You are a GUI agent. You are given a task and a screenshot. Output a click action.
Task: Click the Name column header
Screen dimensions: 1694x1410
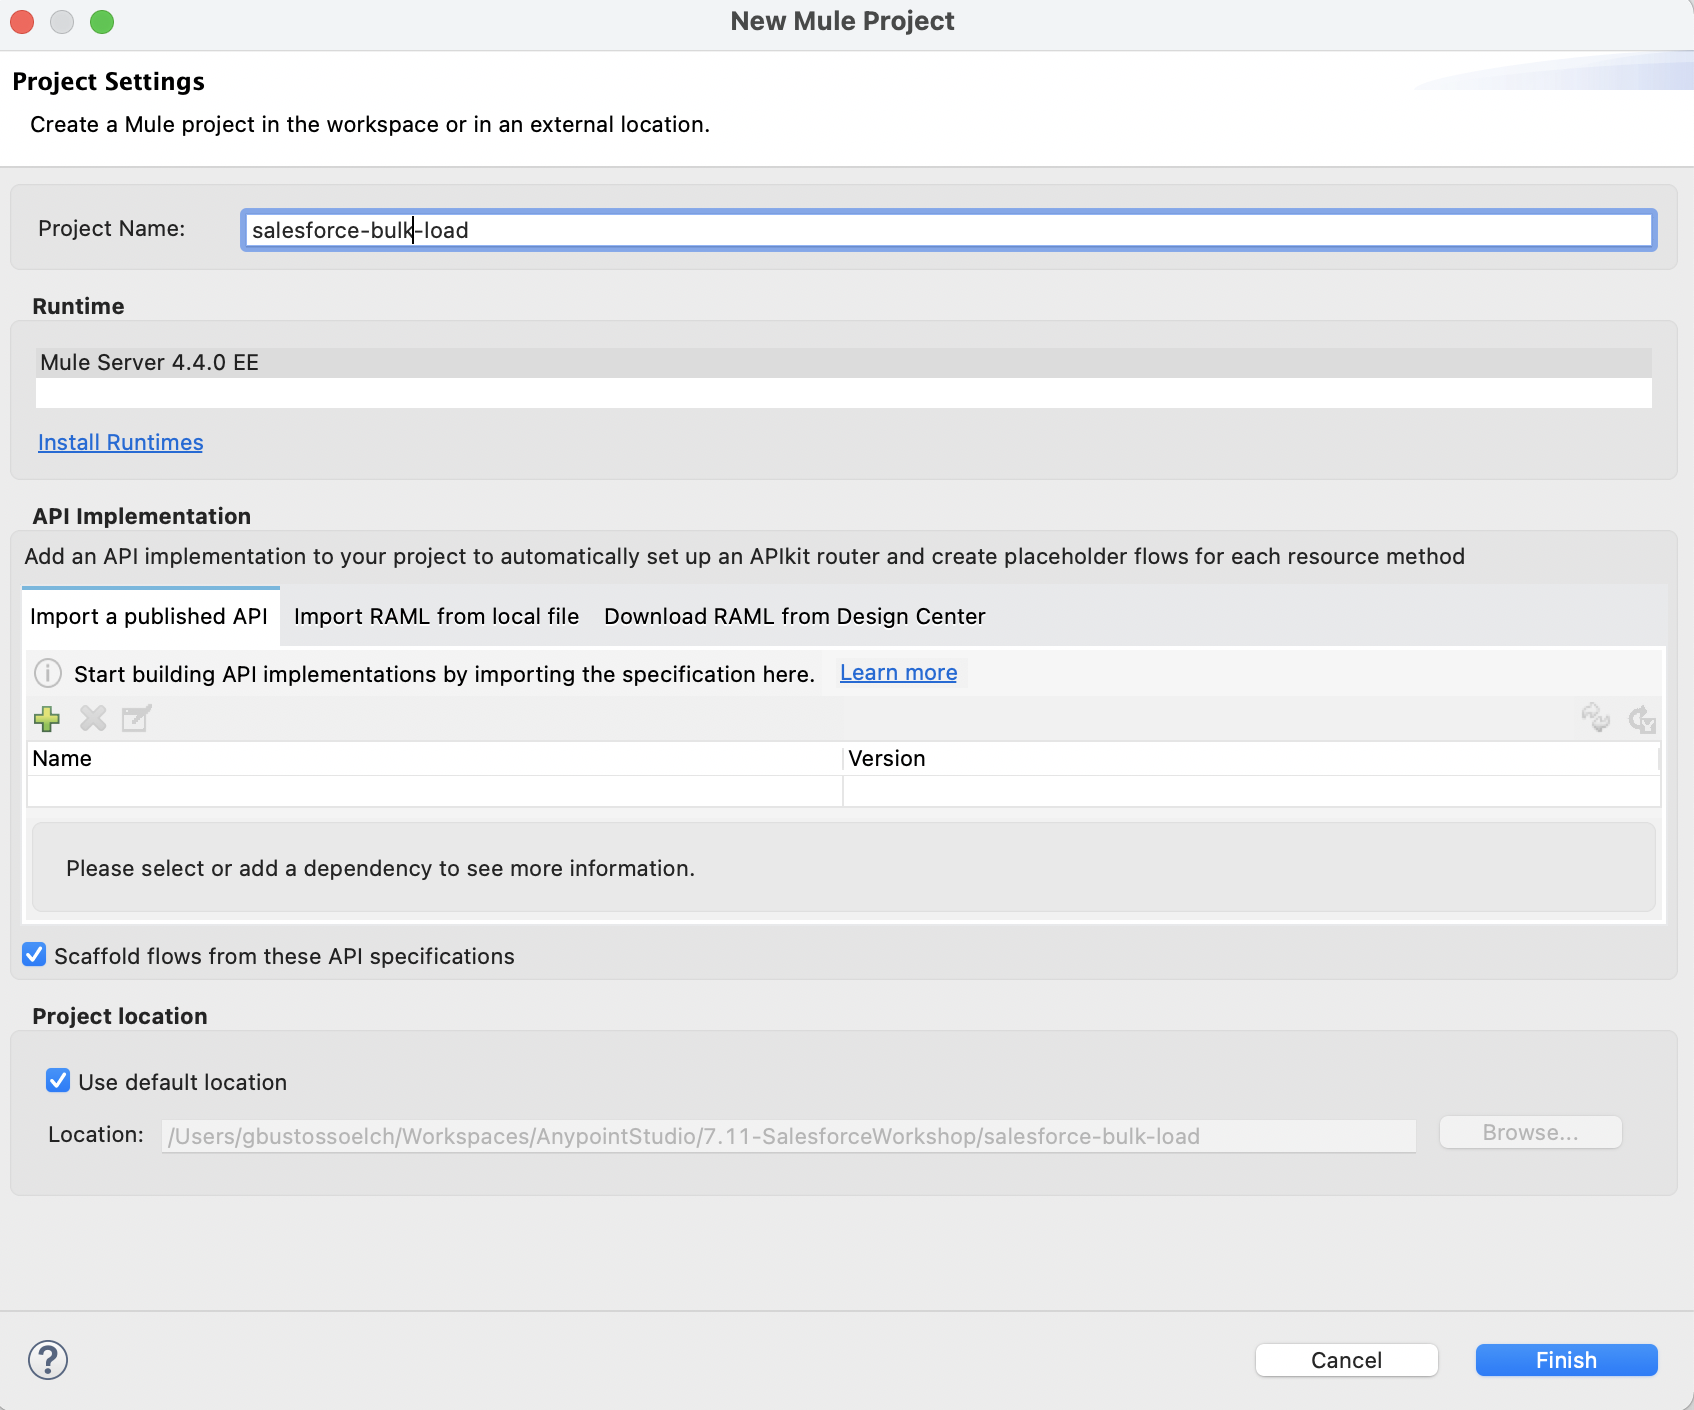tap(62, 758)
